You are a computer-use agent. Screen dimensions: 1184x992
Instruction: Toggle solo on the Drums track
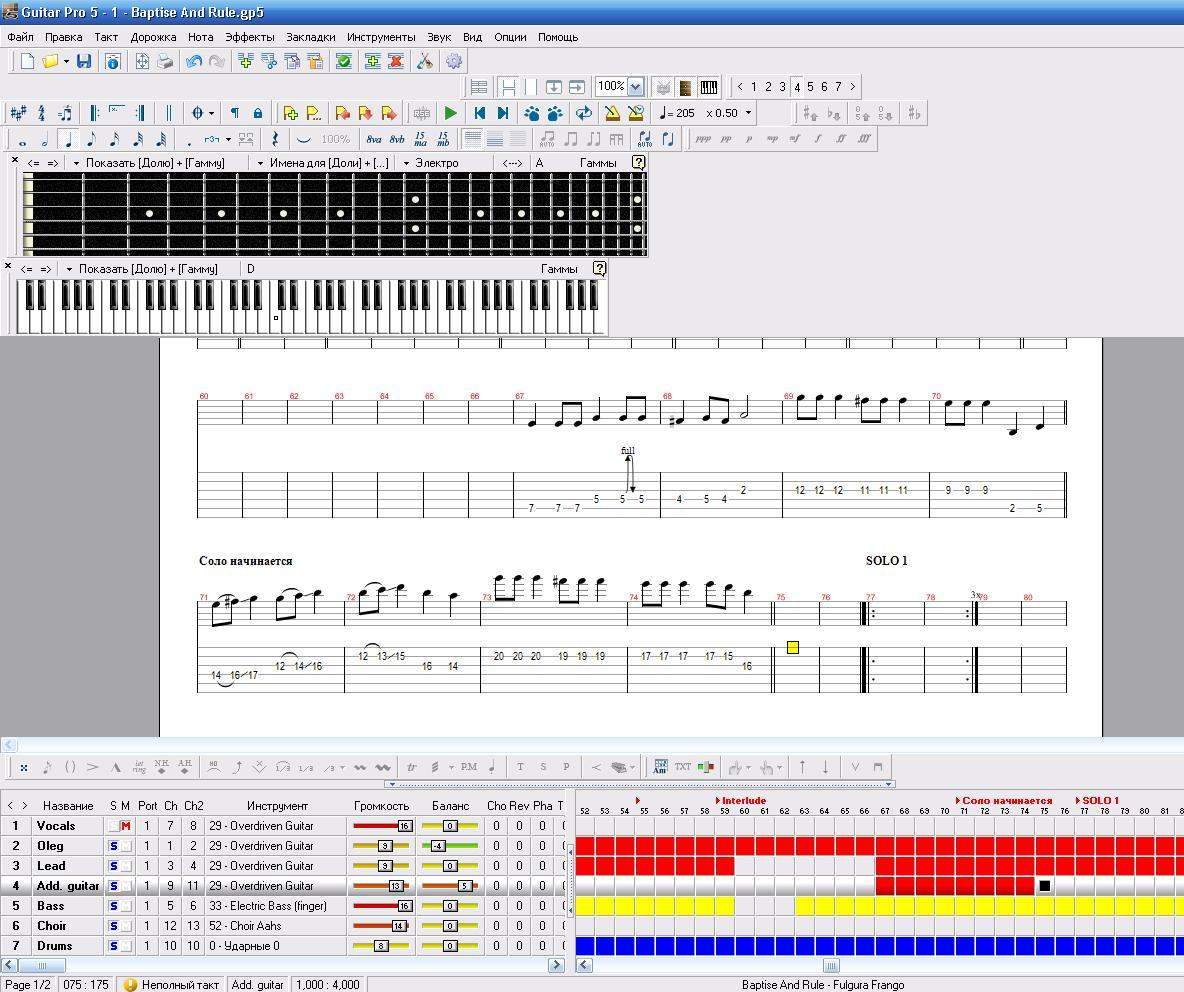tap(113, 945)
